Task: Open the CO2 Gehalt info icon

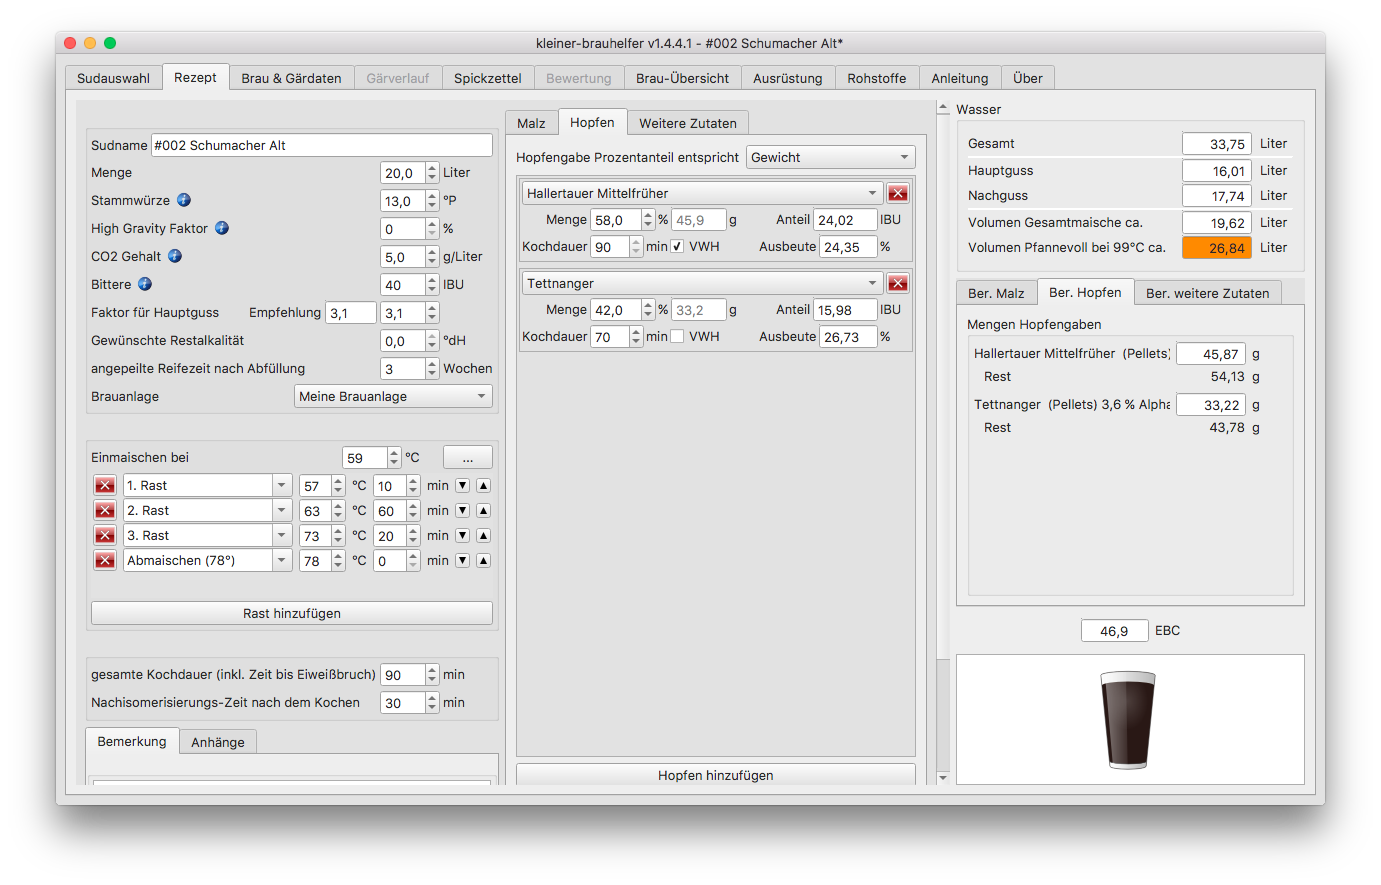Action: pyautogui.click(x=175, y=256)
